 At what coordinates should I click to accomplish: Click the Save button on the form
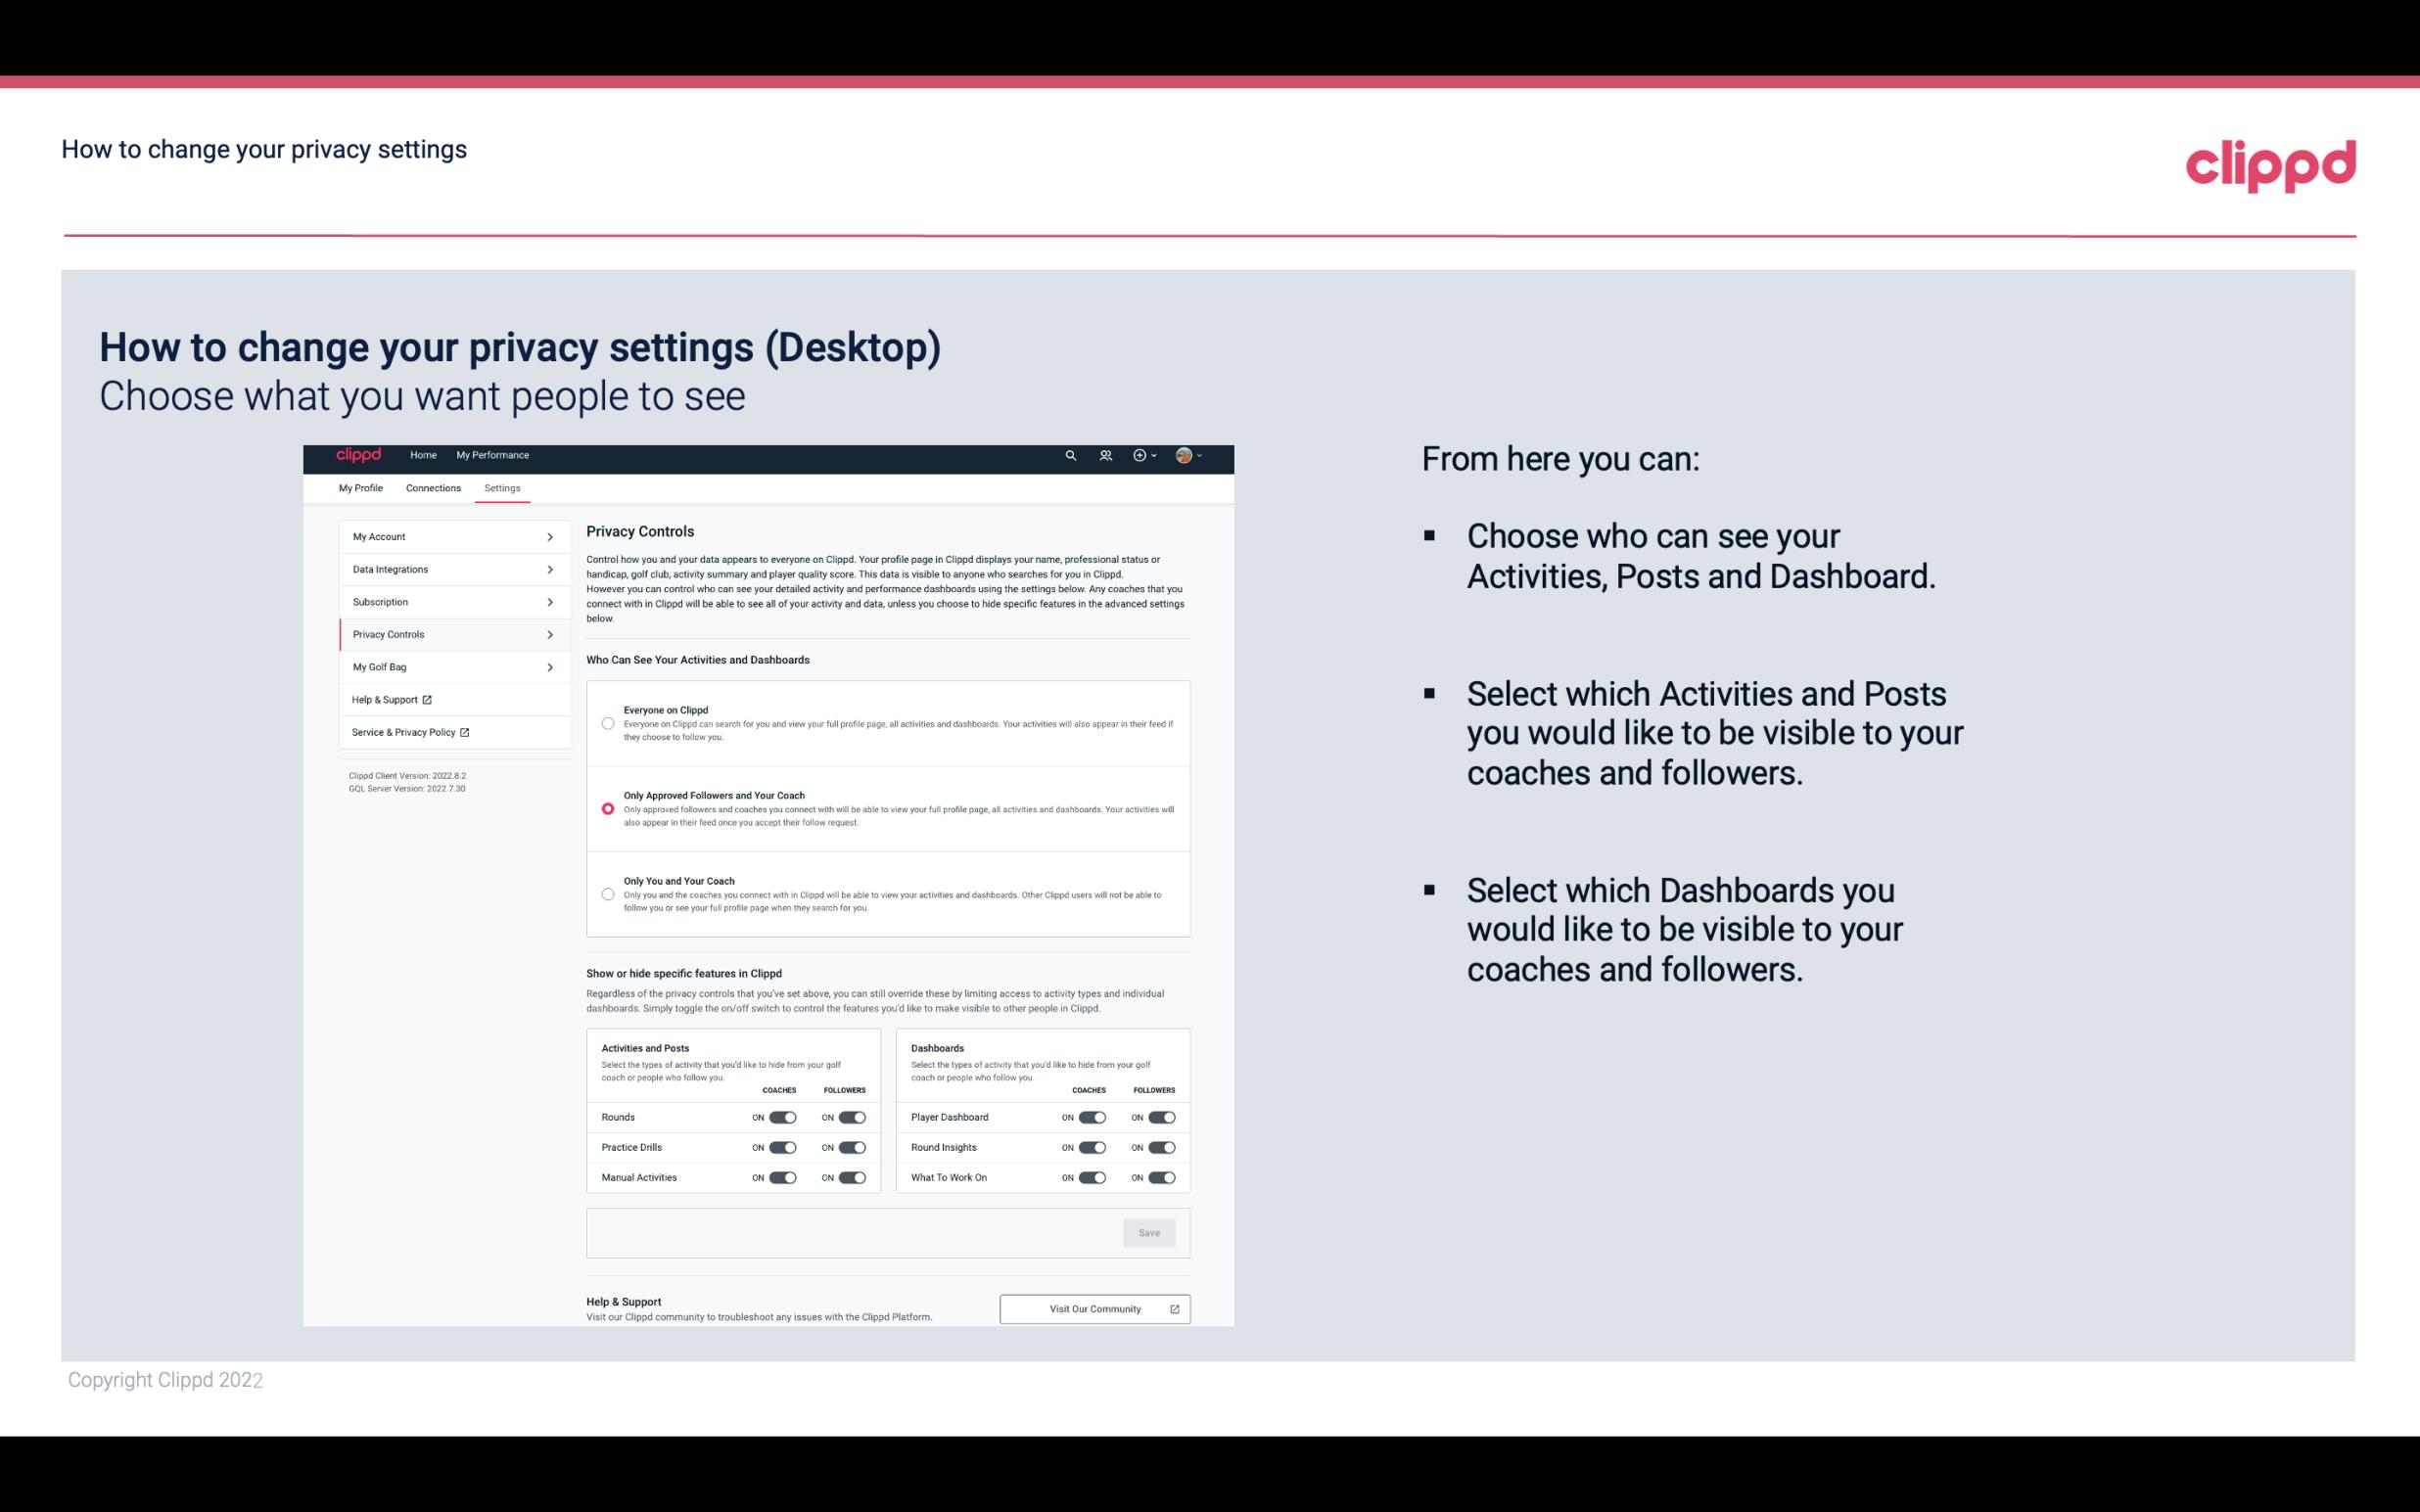[1150, 1231]
